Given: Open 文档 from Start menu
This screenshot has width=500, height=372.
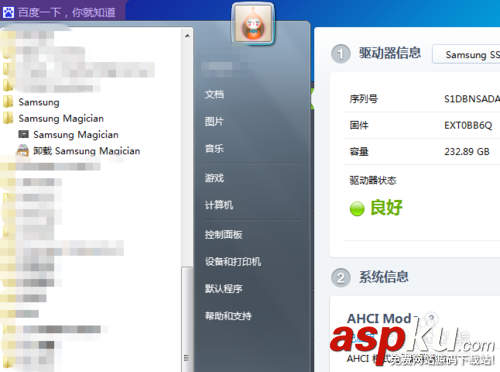Looking at the screenshot, I should 214,94.
